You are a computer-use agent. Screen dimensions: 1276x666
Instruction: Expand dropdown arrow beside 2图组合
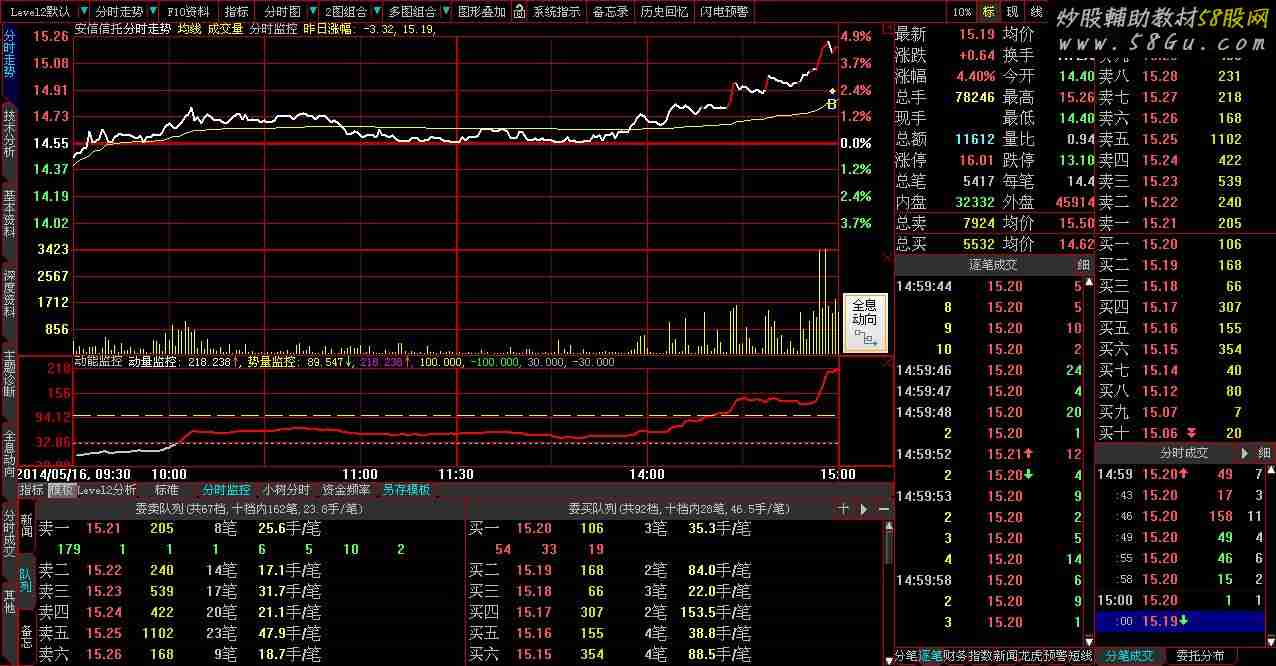(376, 11)
